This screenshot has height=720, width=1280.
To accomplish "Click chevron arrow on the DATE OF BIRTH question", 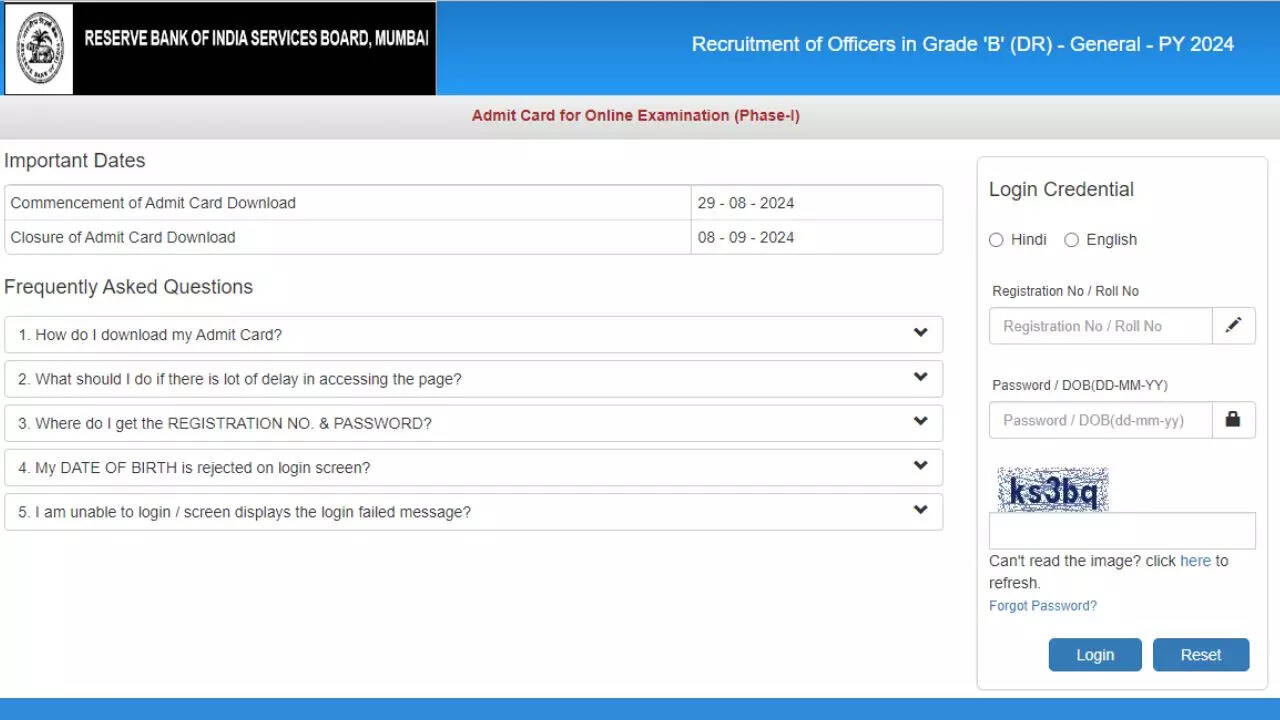I will coord(920,467).
